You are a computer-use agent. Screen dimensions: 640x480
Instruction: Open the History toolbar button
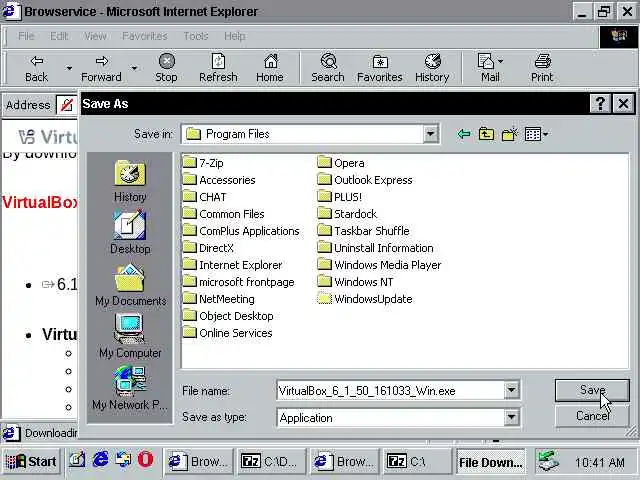click(x=432, y=68)
